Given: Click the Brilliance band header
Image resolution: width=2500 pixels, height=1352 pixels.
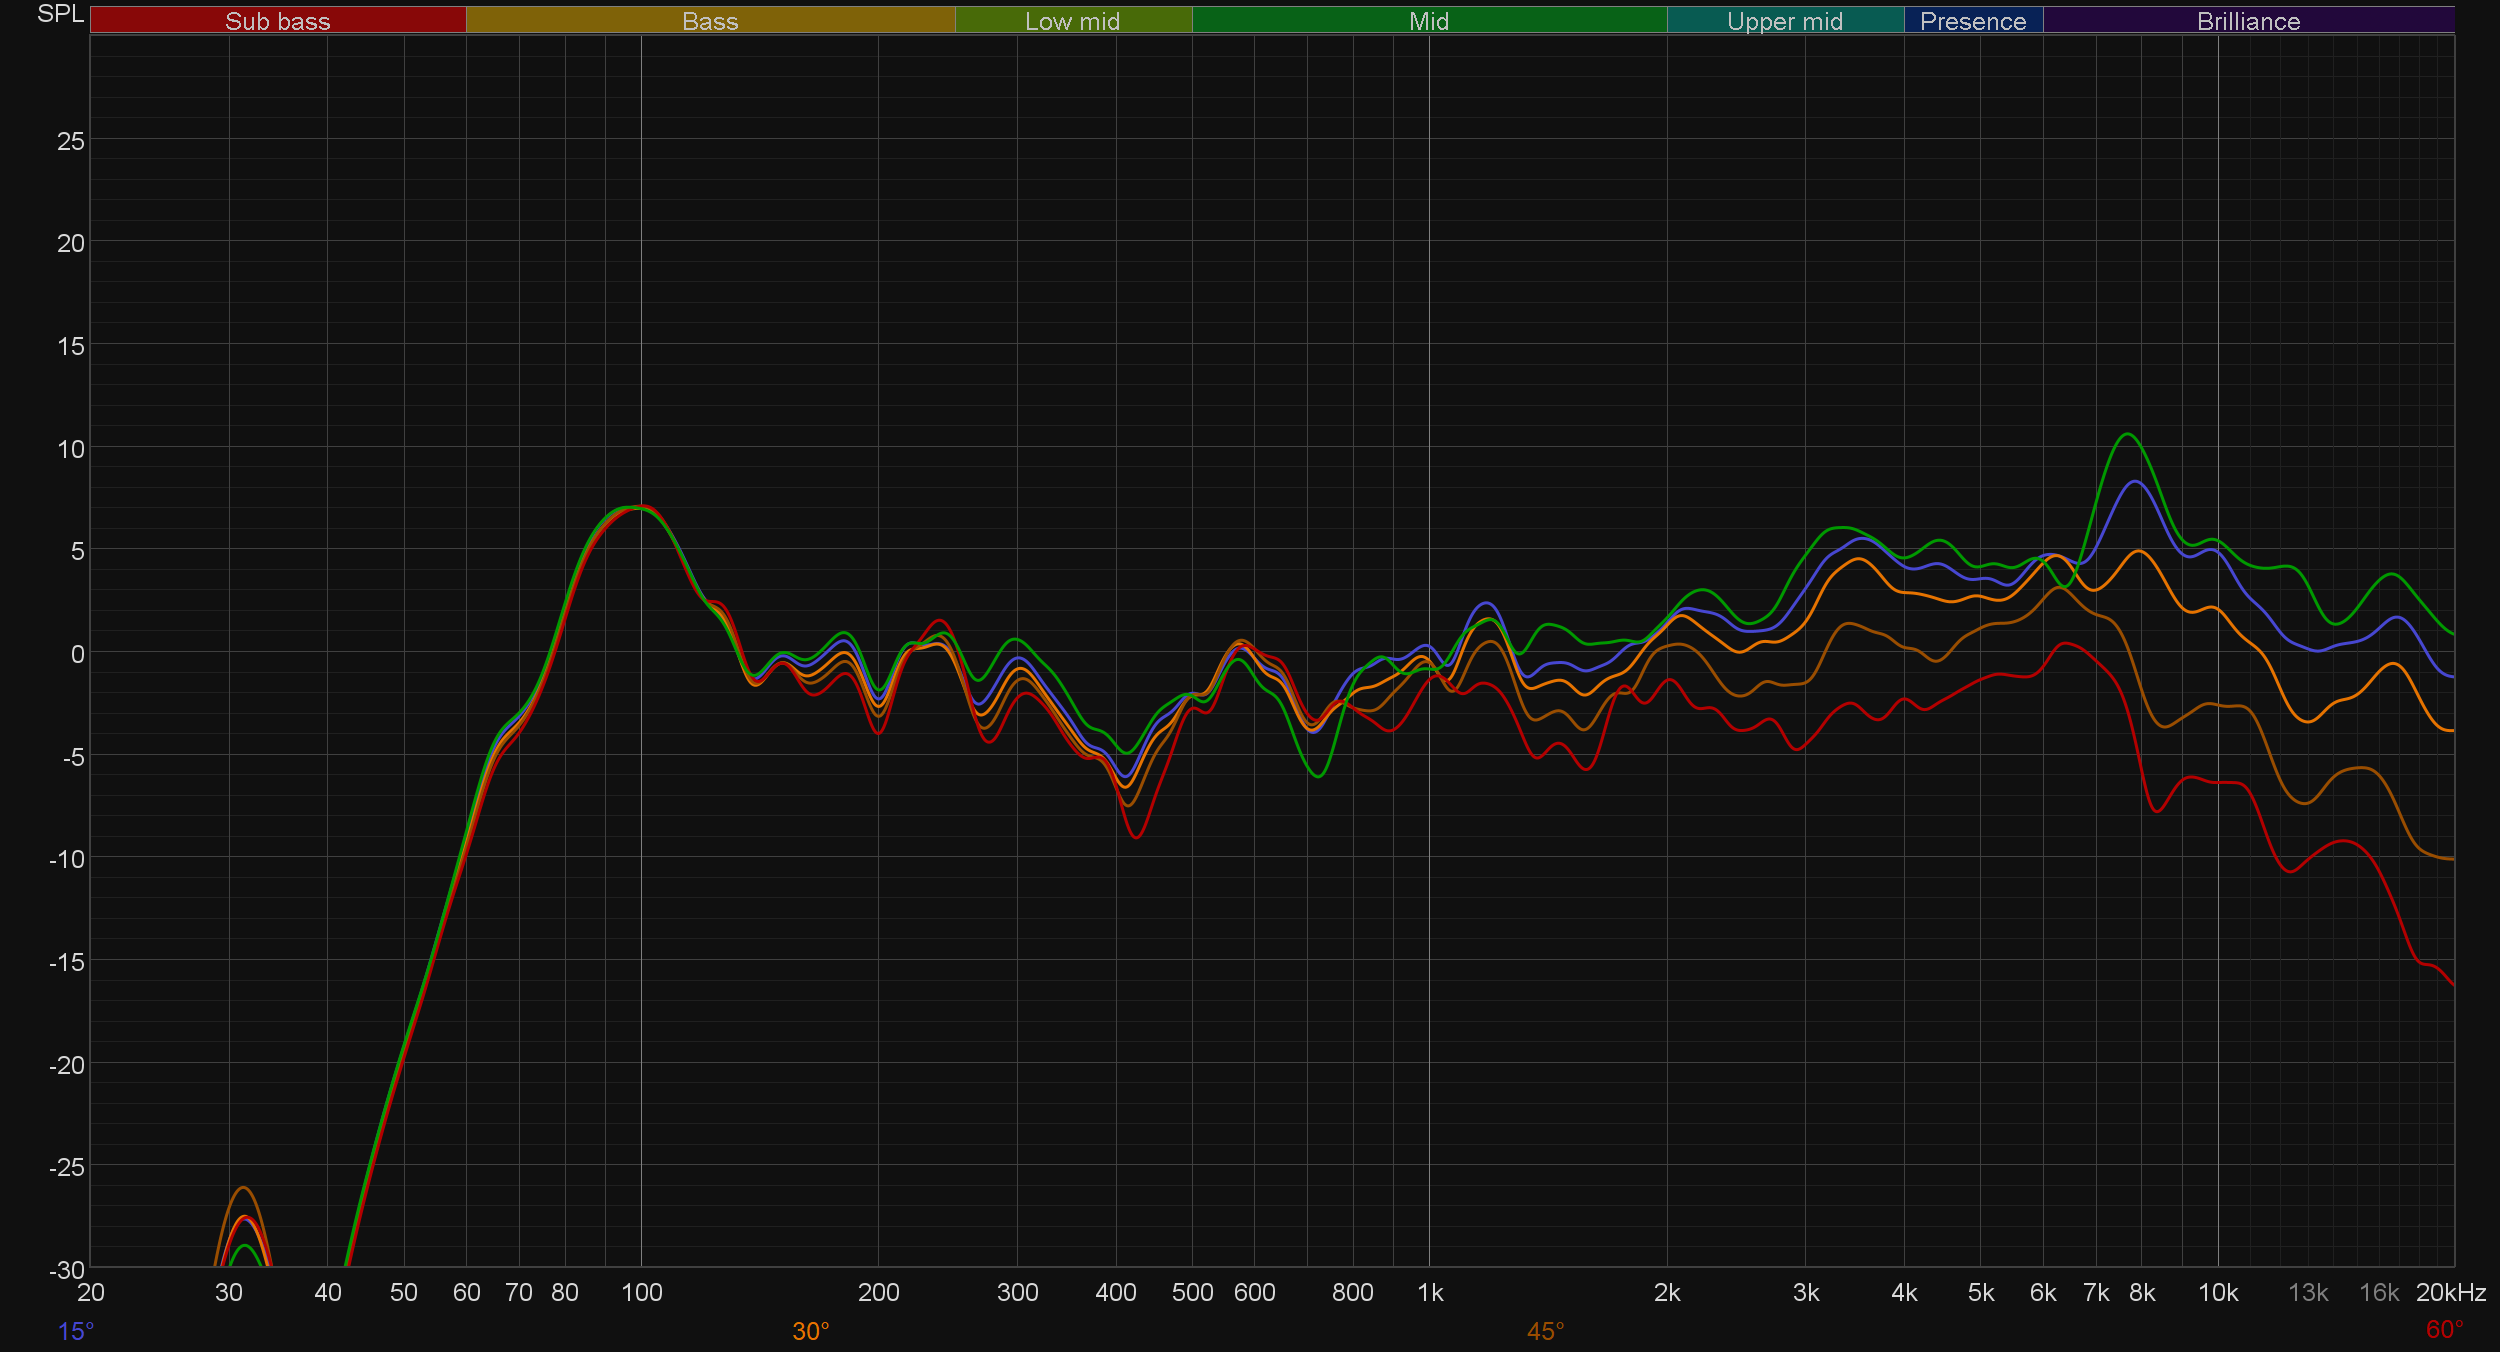Looking at the screenshot, I should [x=2248, y=21].
